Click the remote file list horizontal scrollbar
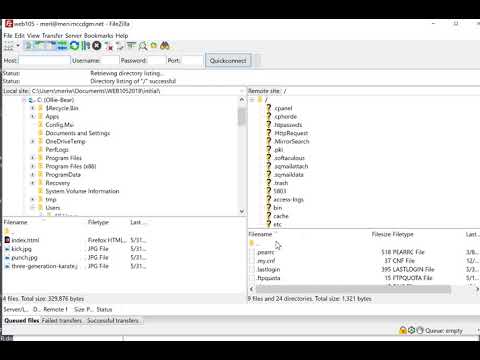The height and width of the screenshot is (360, 480). click(353, 289)
